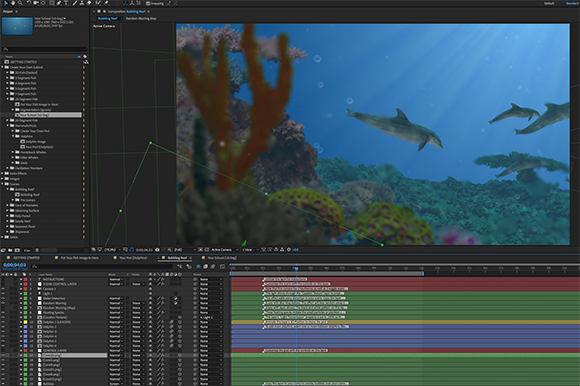580x386 pixels.
Task: Switch to GETTING STARTED timeline tab
Action: 26,258
